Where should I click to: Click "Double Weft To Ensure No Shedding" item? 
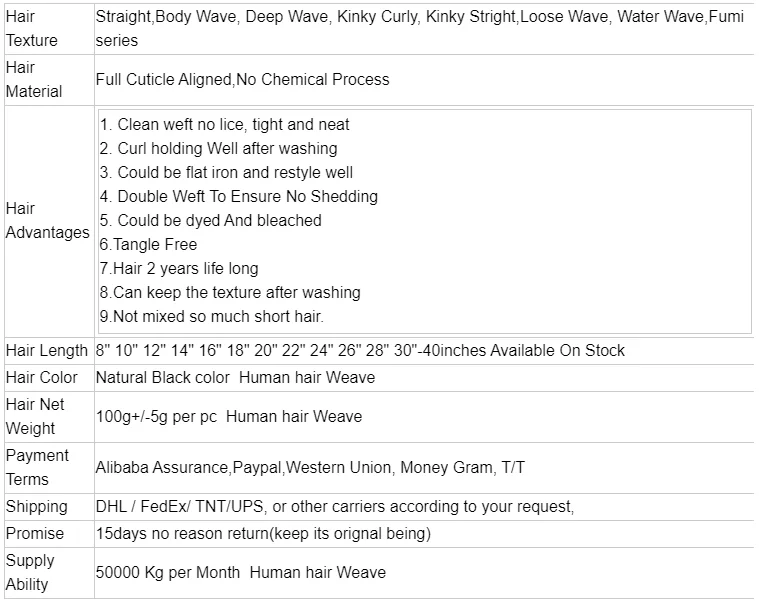239,197
